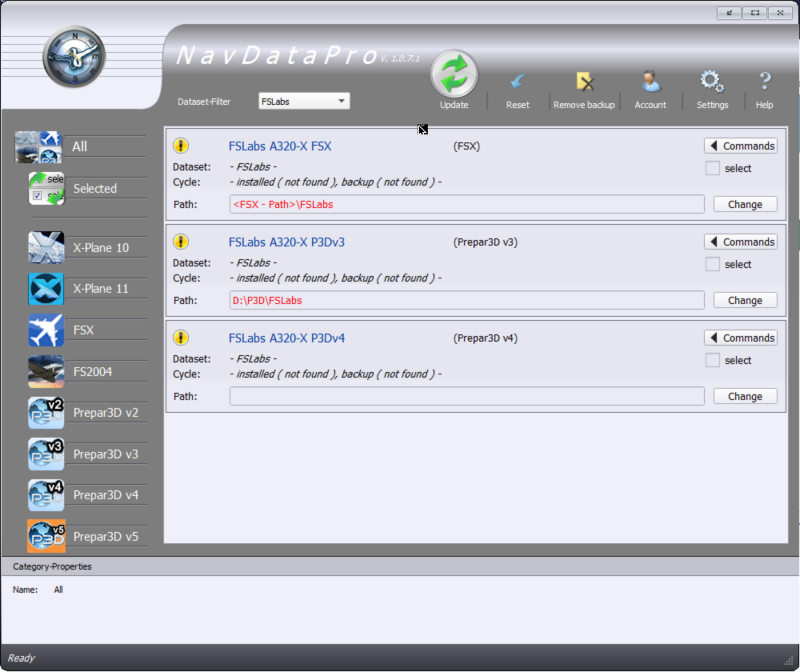Viewport: 800px width, 672px height.
Task: Expand Commands for FSLabs A320-X P3Dv3
Action: point(741,242)
